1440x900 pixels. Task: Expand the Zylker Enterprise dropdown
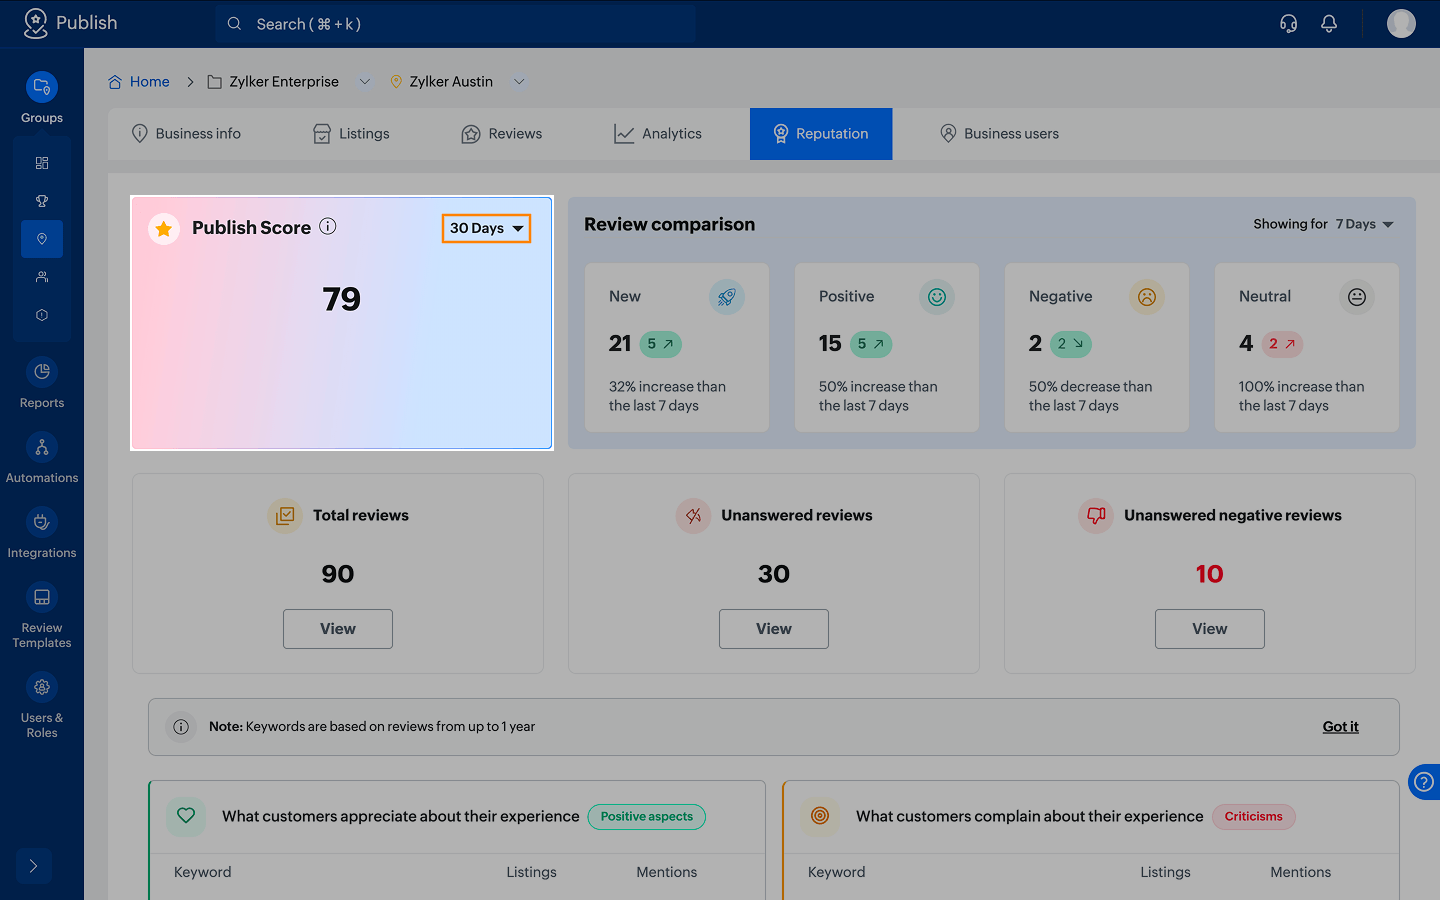pos(365,82)
